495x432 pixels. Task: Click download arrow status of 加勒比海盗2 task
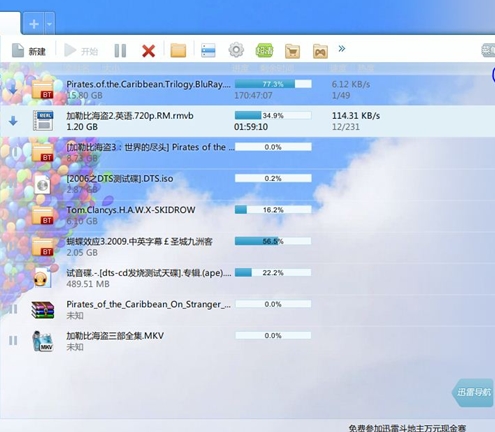pyautogui.click(x=13, y=121)
